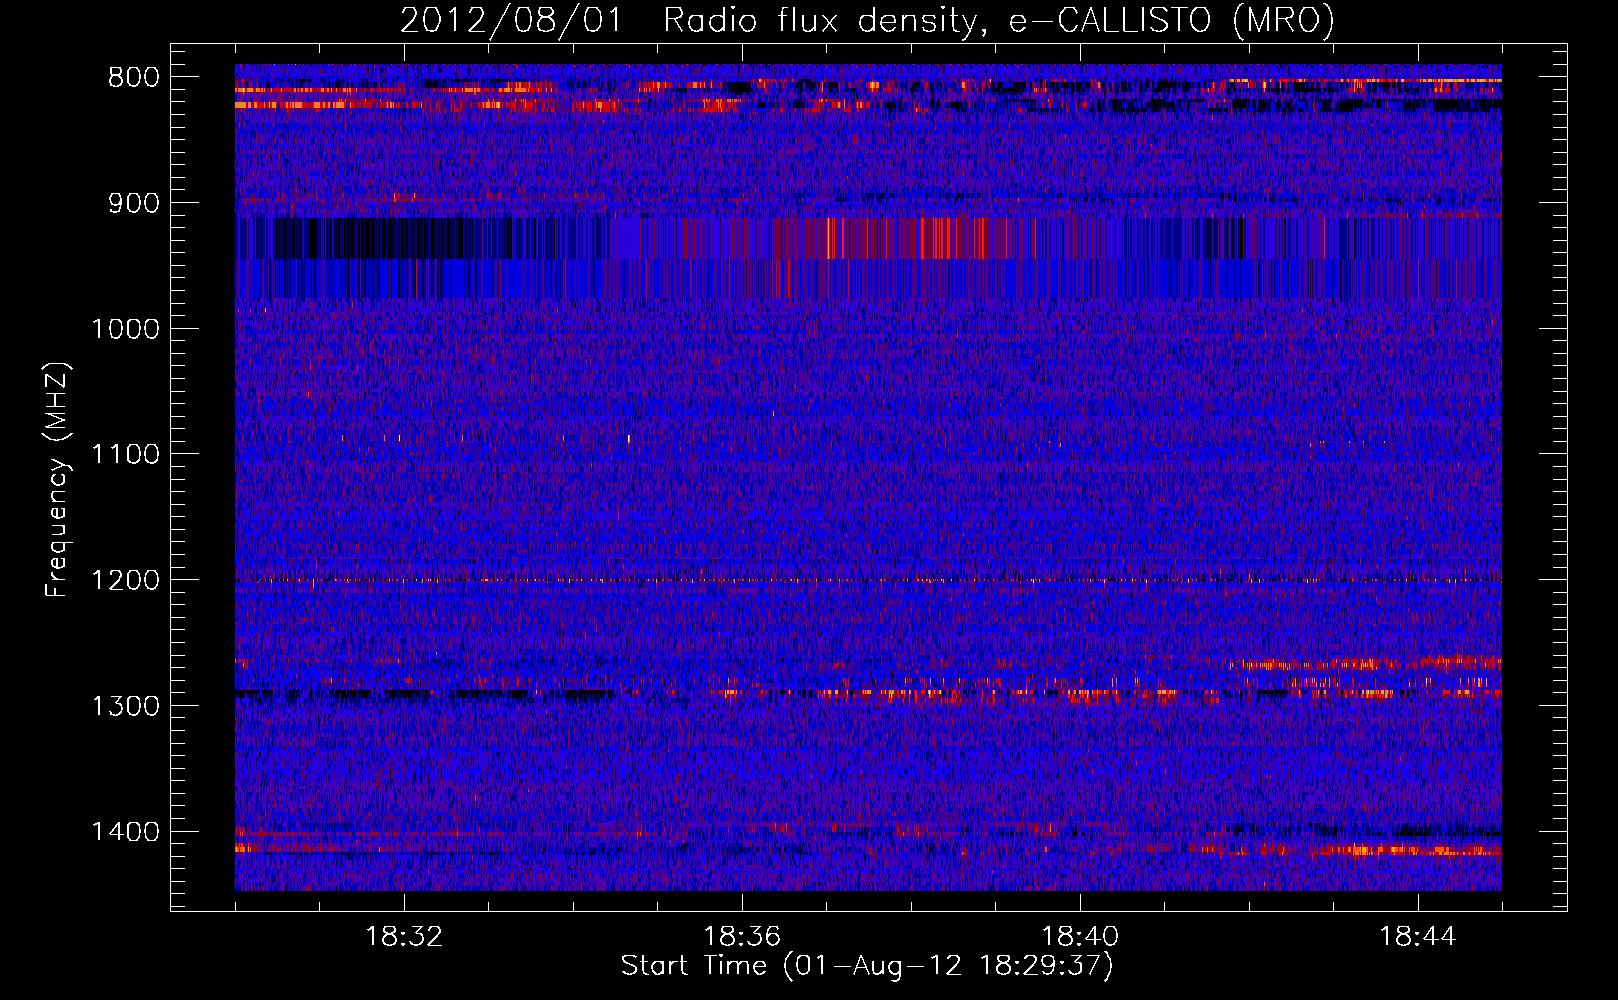
Task: Click the 18:36 time tick label
Action: pos(742,937)
